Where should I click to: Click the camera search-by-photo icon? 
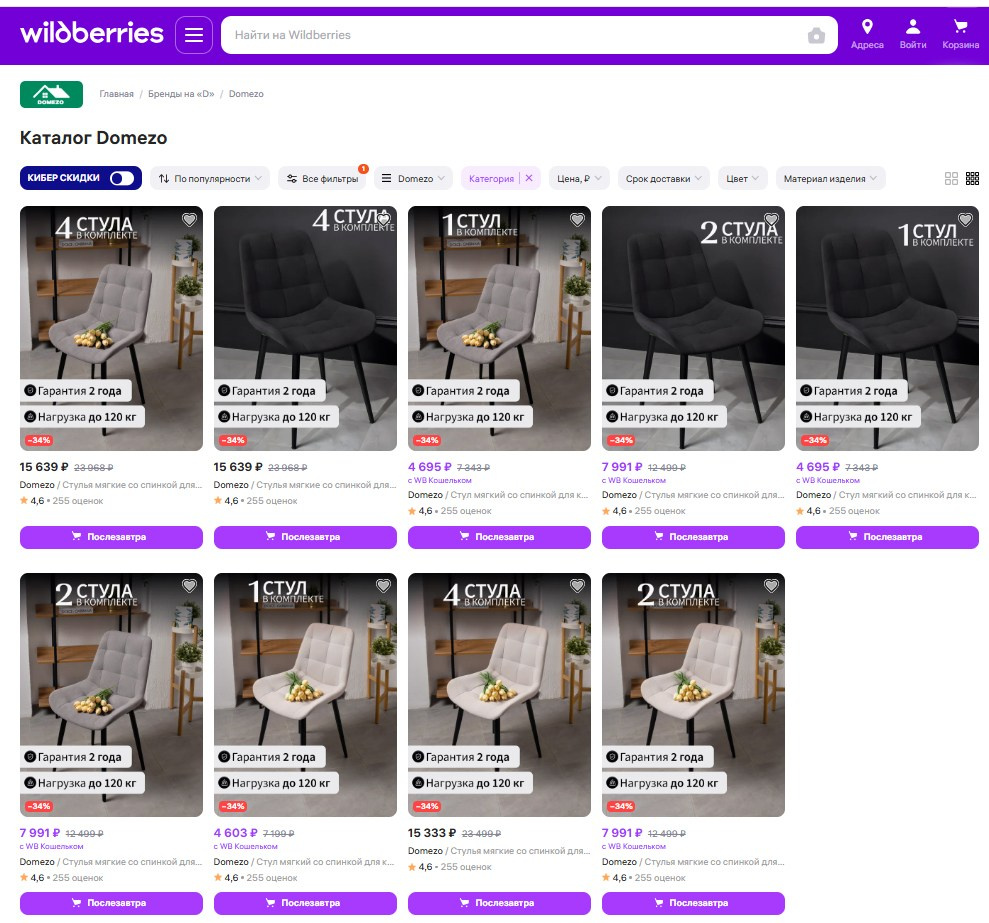(816, 36)
